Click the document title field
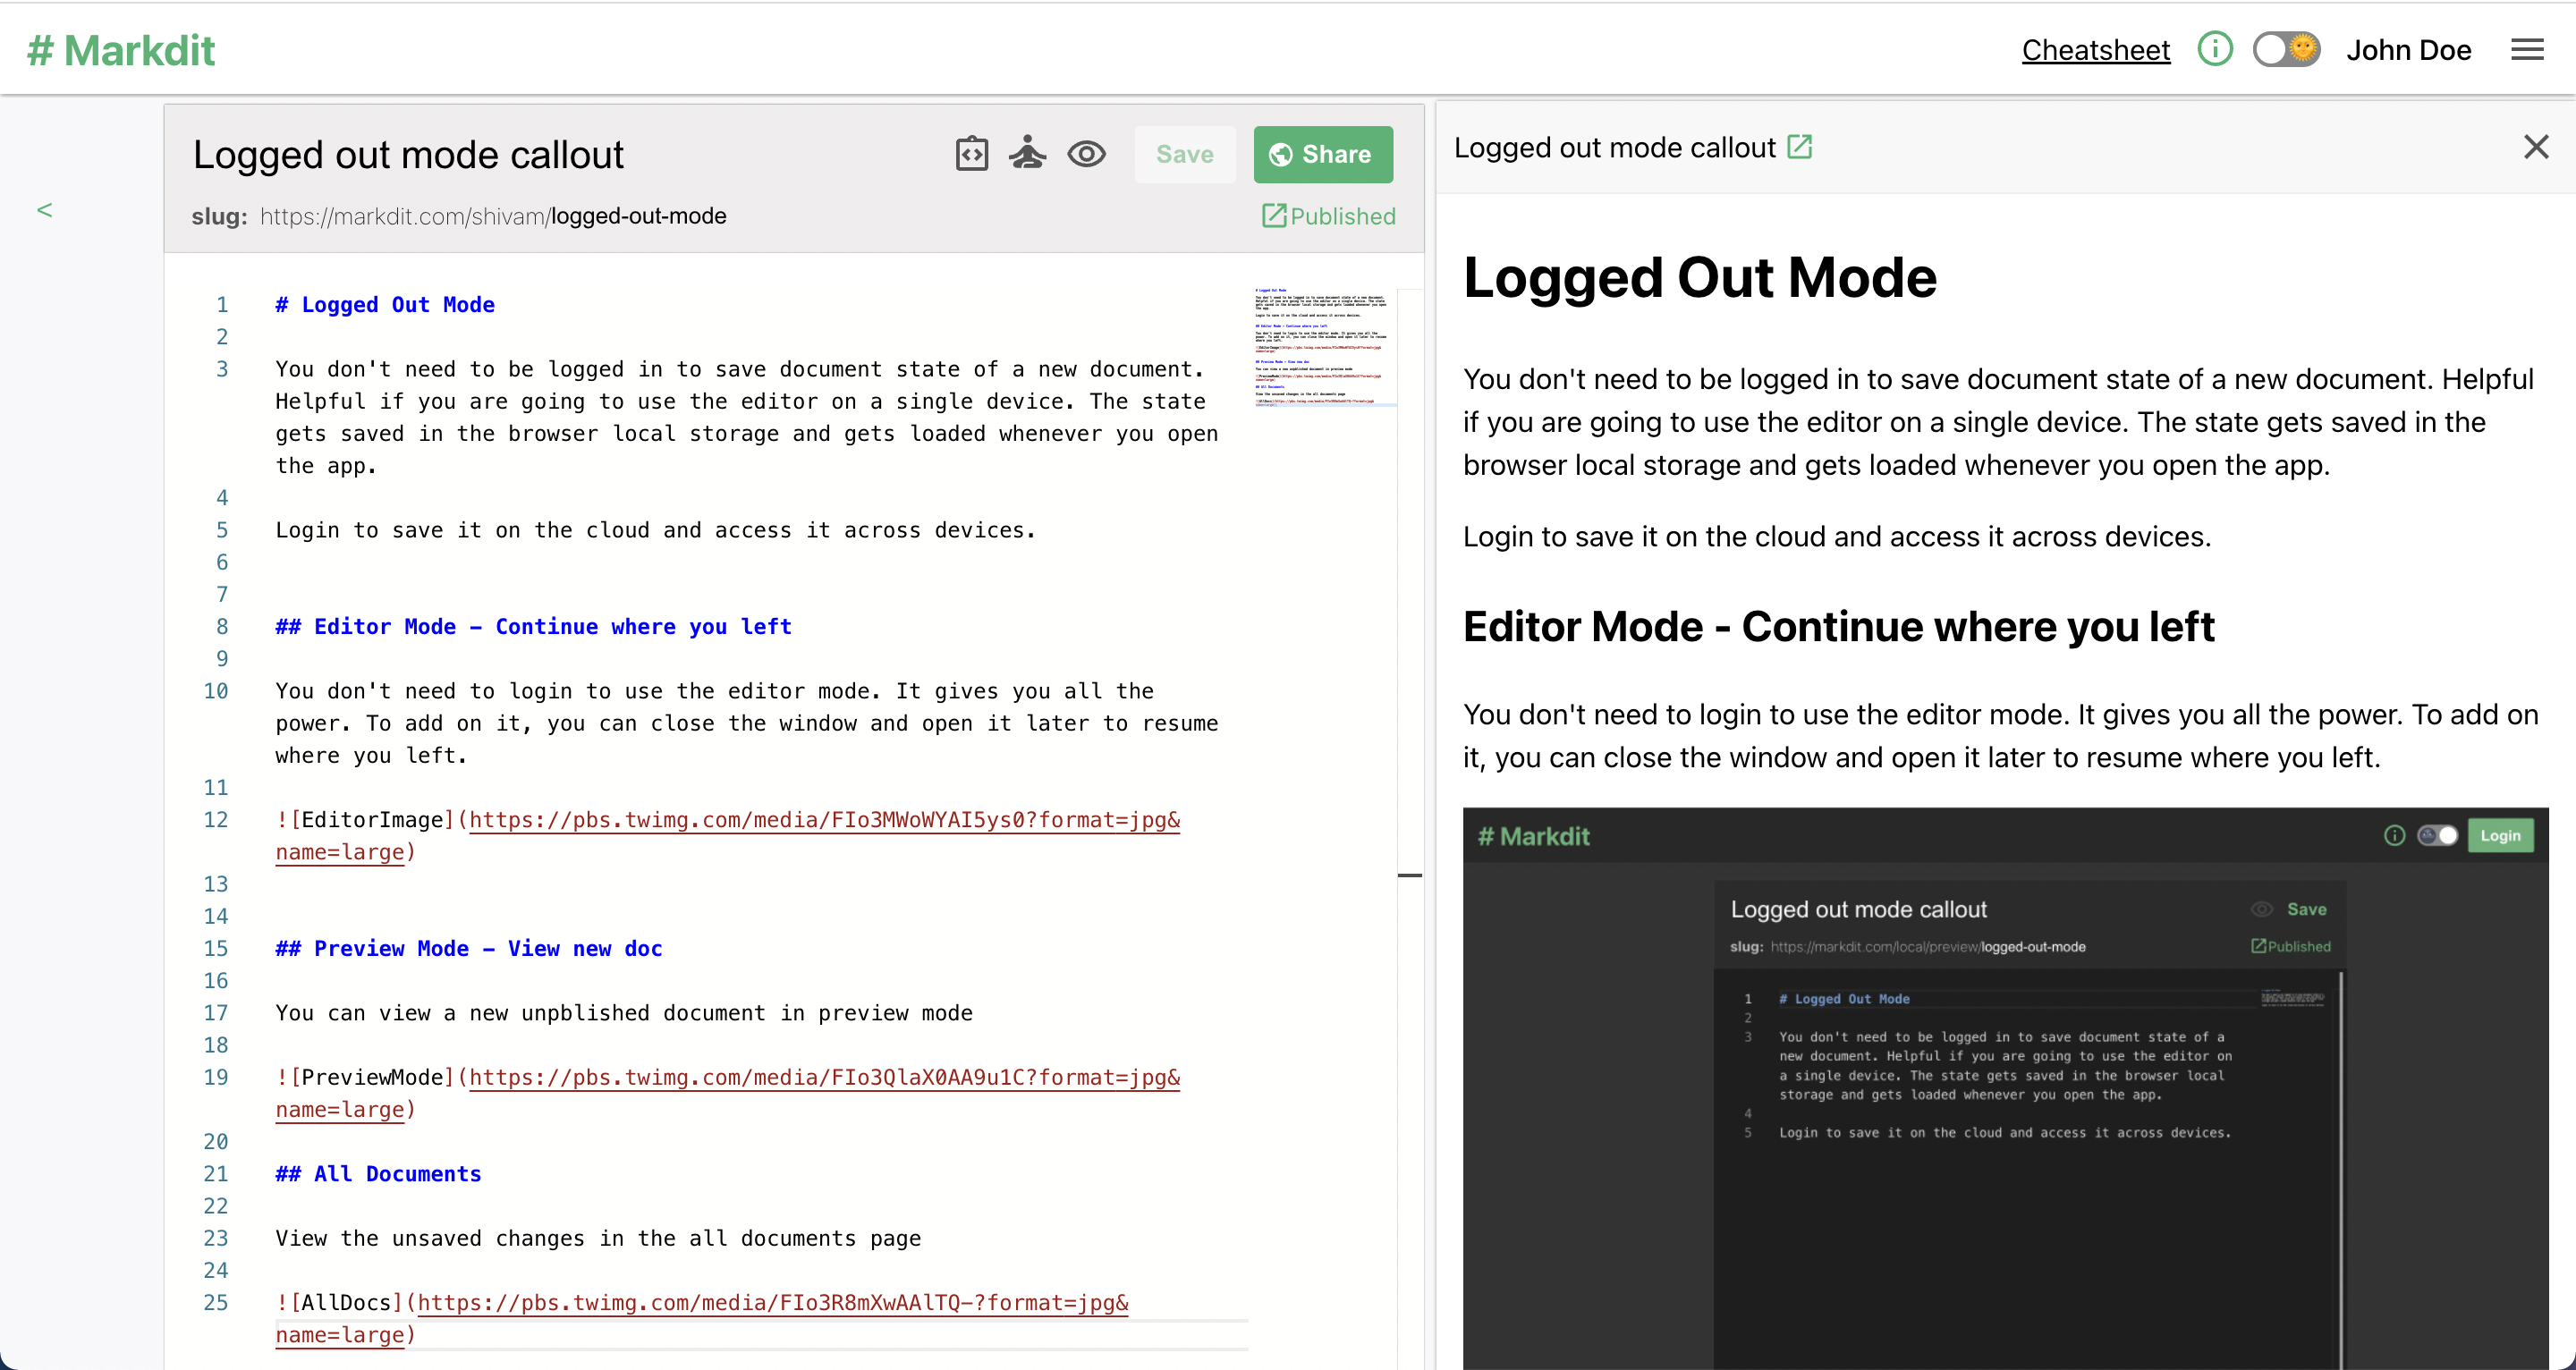 (408, 155)
